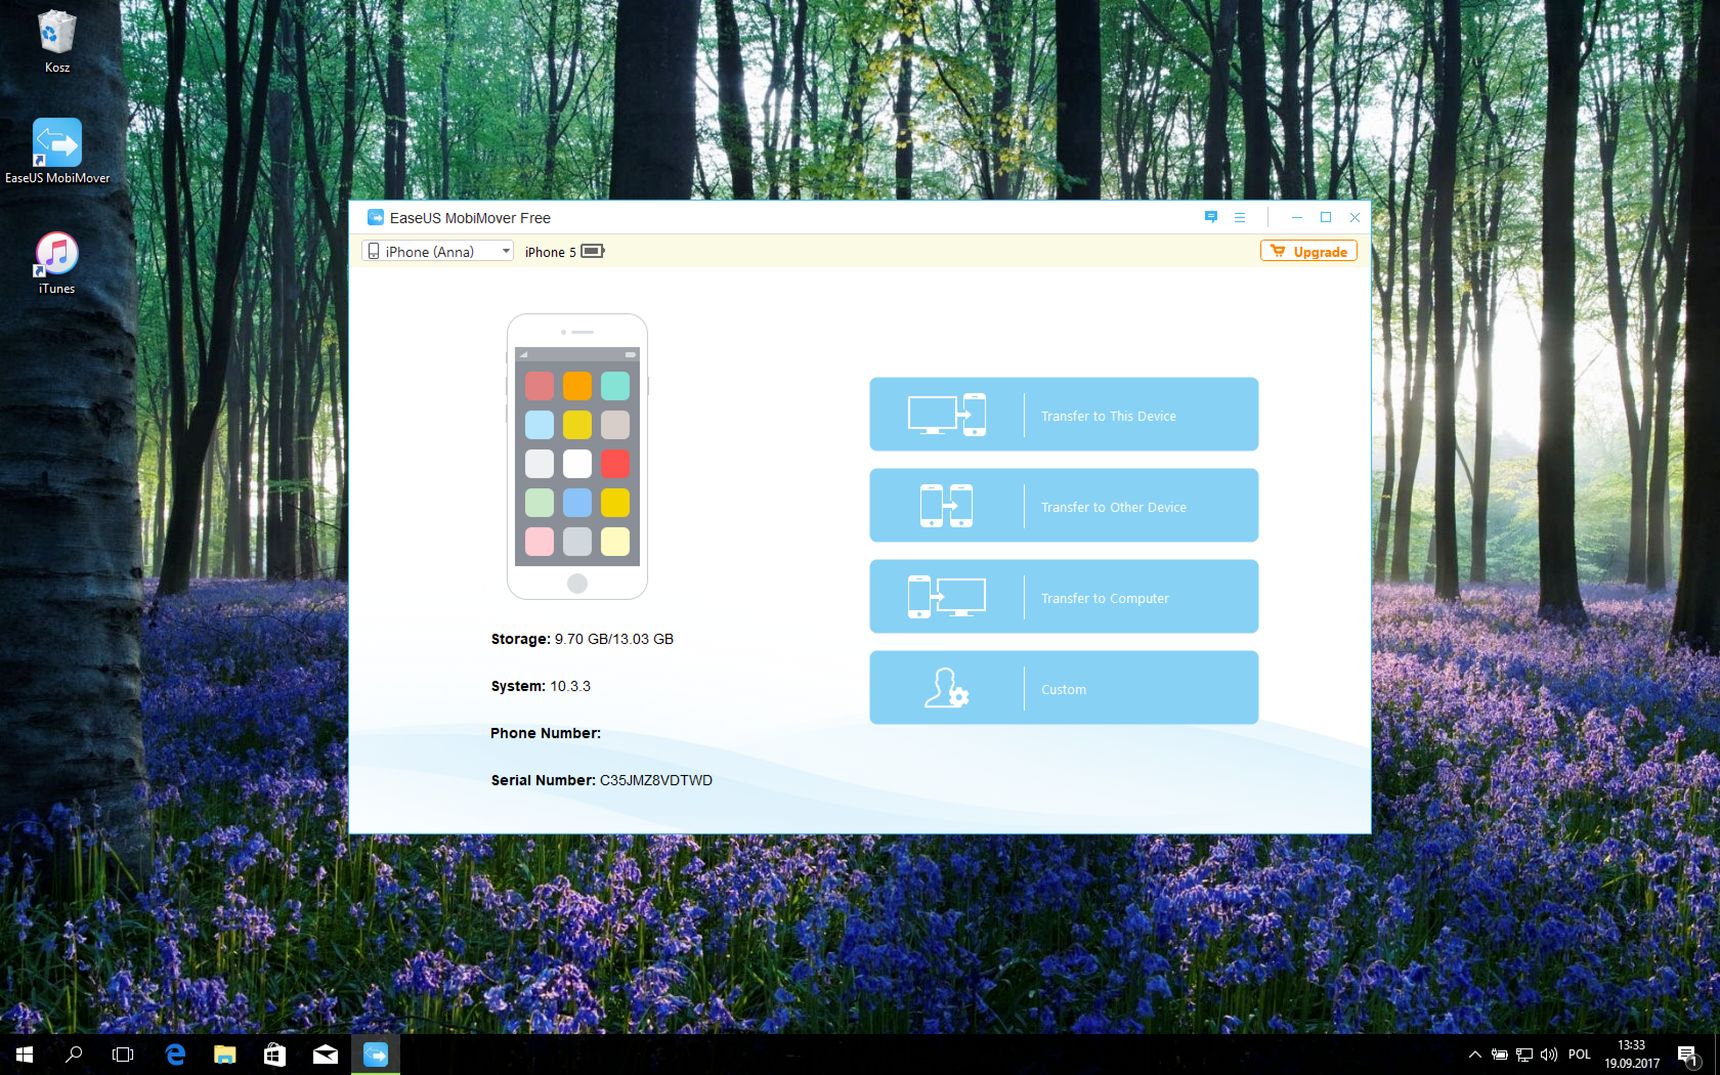Viewport: 1720px width, 1075px height.
Task: Launch Microsoft Edge from taskbar
Action: click(x=175, y=1054)
